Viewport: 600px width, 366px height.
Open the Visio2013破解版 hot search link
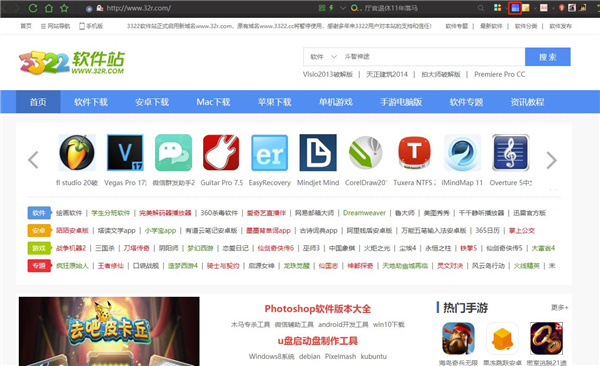[x=328, y=74]
